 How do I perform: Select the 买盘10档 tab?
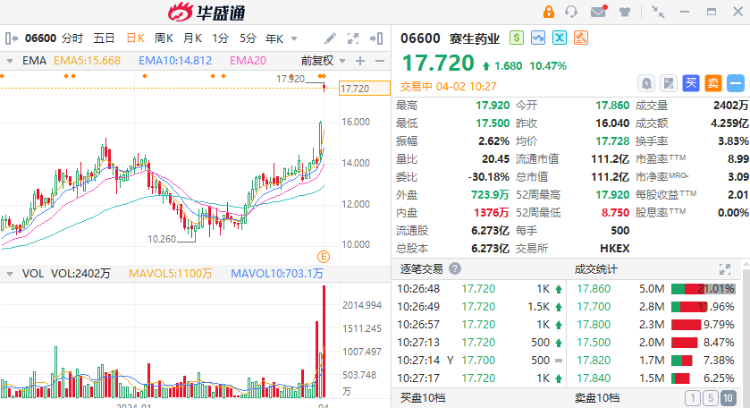[x=423, y=397]
